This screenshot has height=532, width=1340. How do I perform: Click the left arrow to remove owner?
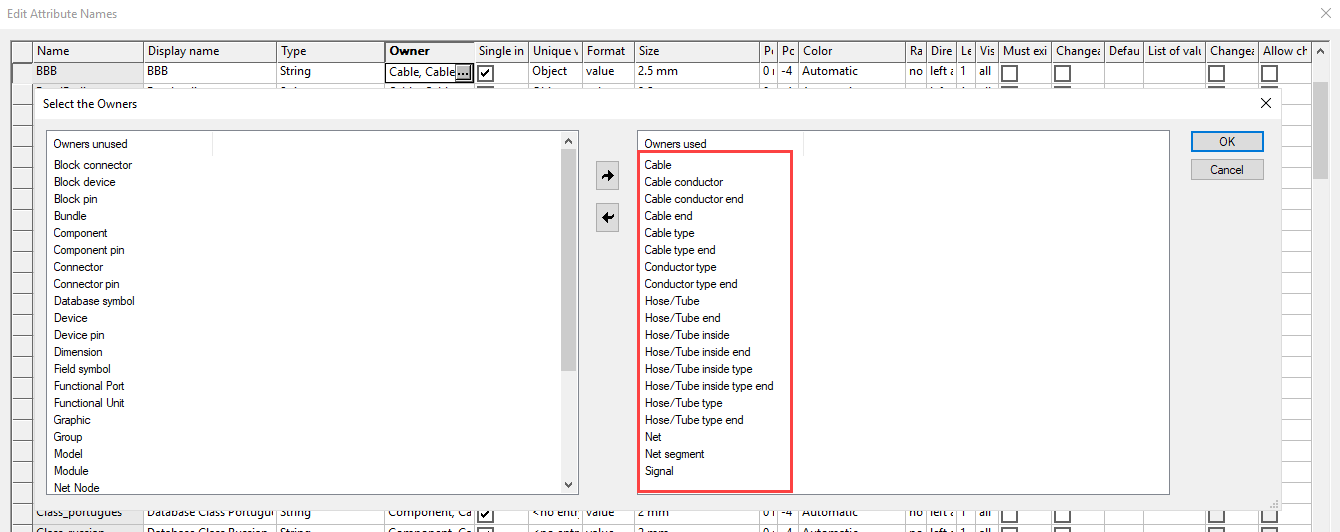[607, 216]
